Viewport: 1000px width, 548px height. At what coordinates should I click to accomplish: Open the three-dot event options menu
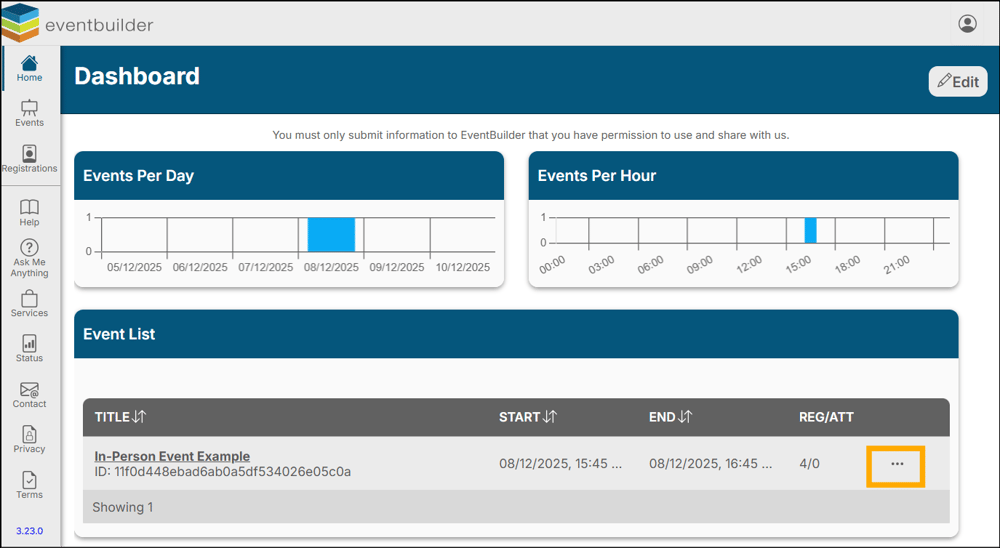896,465
